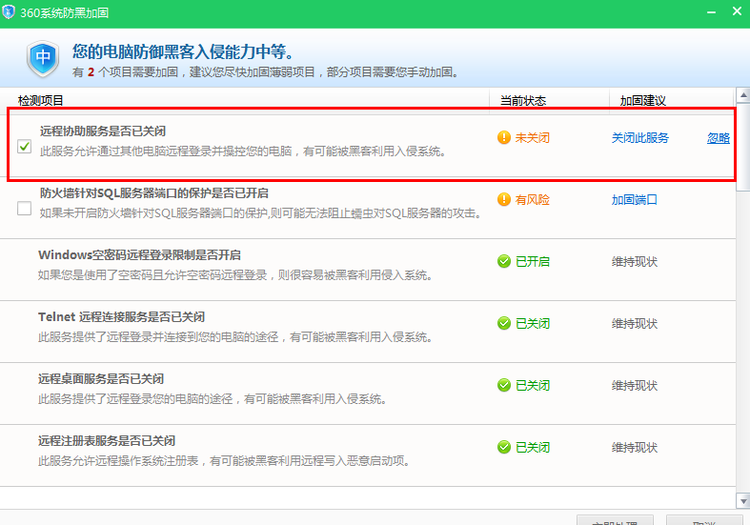Click green check icon in 远程桌面服务 row

pyautogui.click(x=504, y=386)
